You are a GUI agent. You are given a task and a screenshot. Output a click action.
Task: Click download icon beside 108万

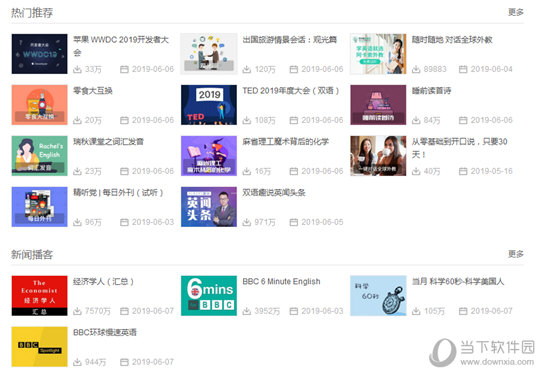pos(247,120)
